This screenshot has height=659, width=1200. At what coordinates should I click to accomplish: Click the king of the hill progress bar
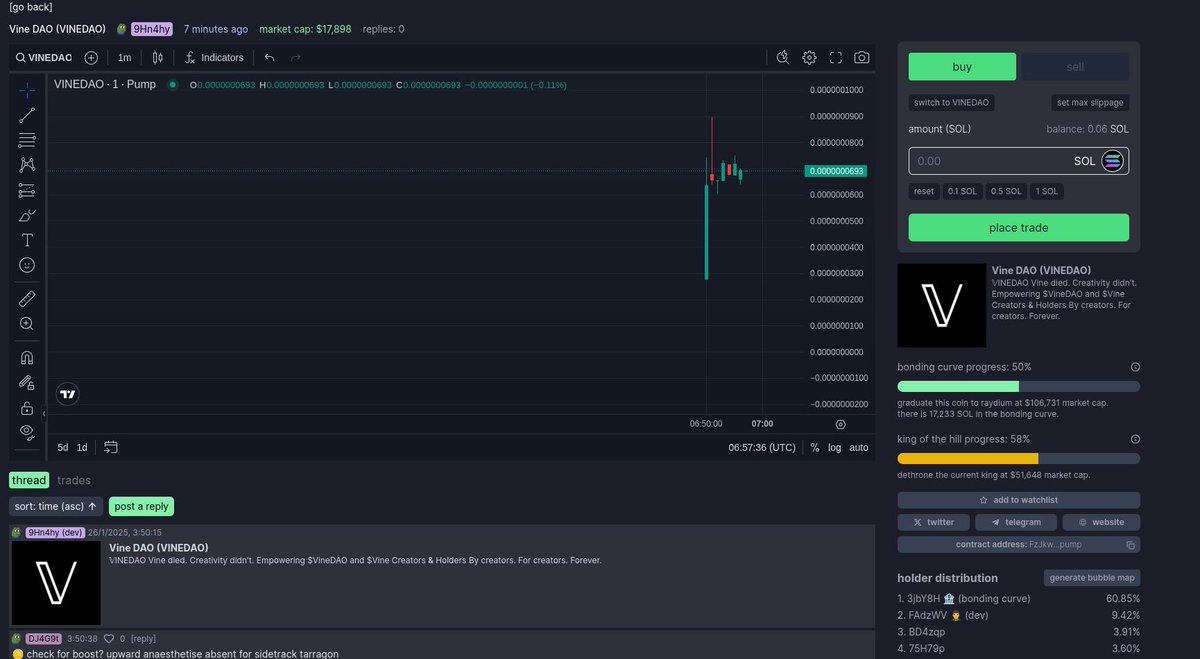[x=1018, y=458]
